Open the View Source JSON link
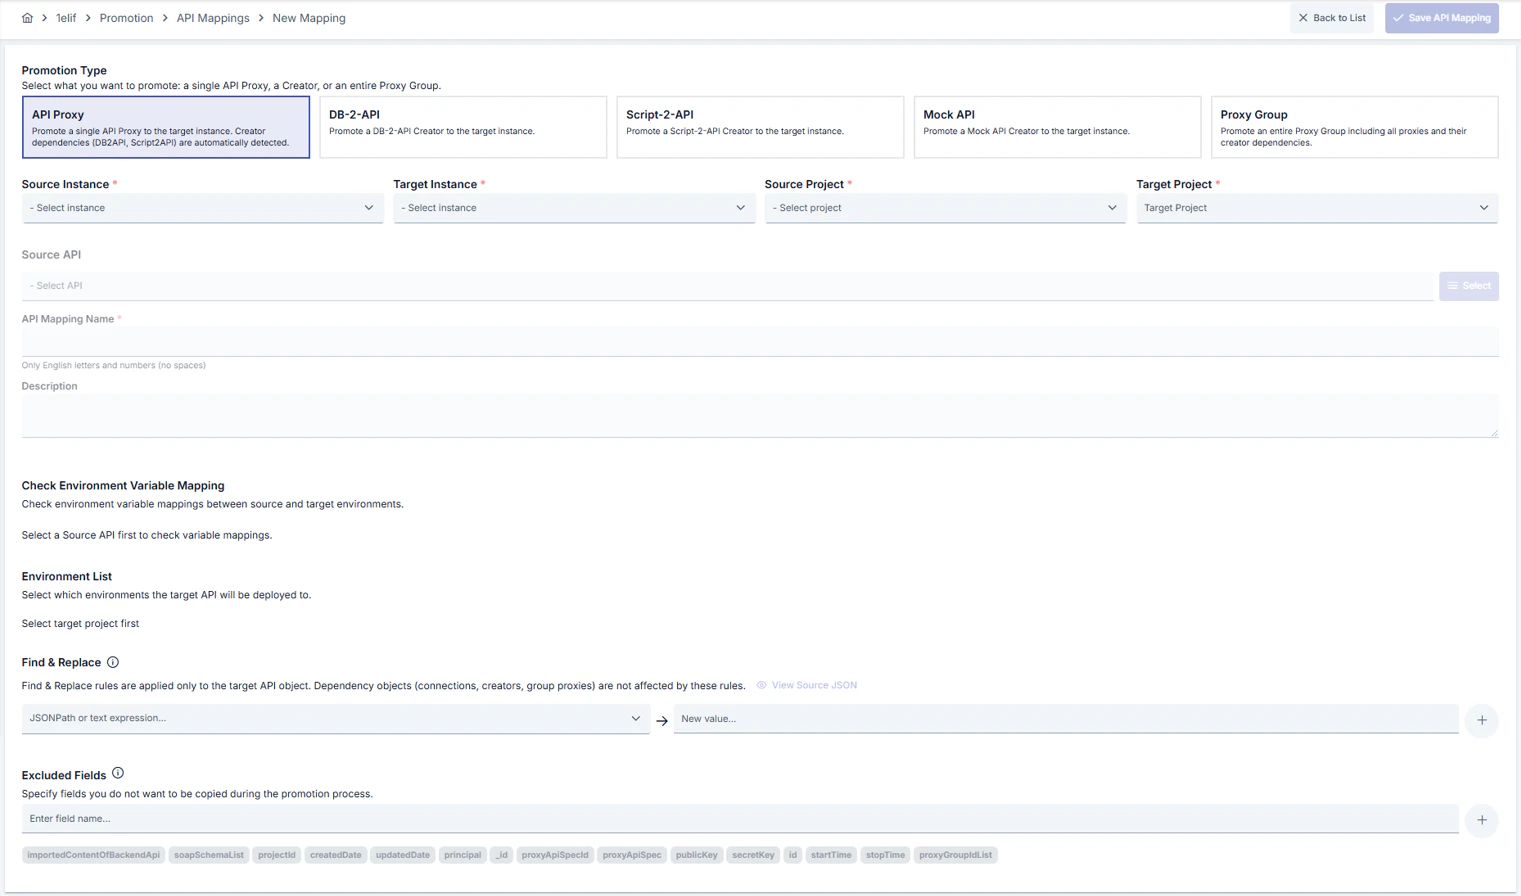 (x=806, y=685)
